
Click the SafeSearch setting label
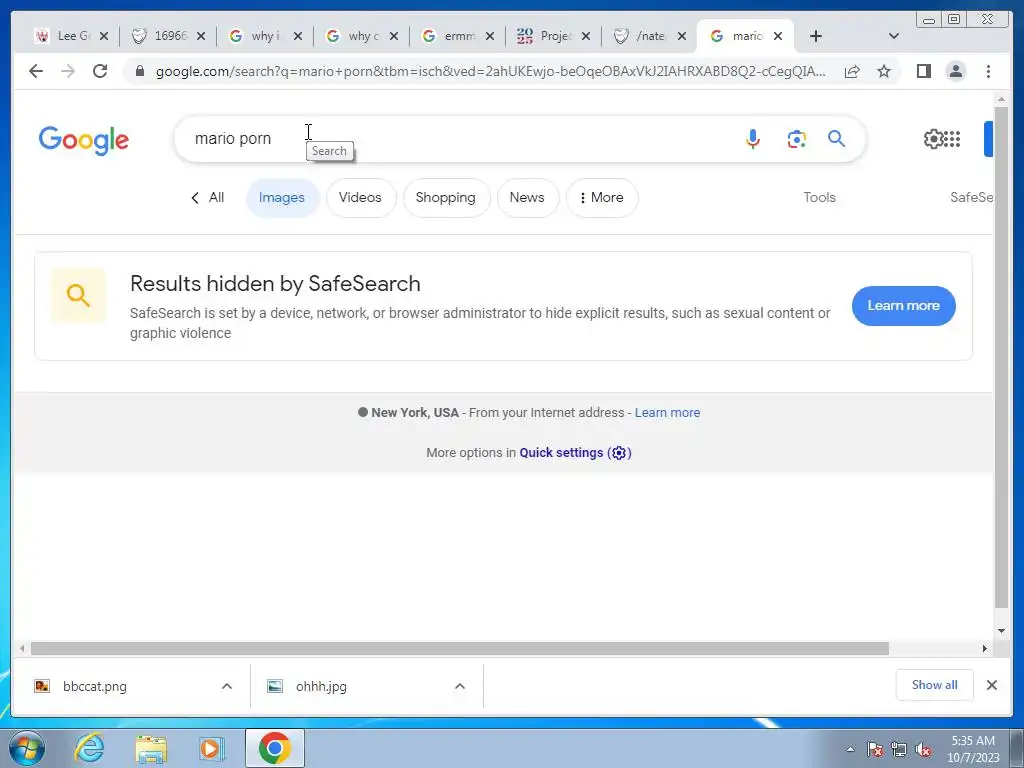971,197
